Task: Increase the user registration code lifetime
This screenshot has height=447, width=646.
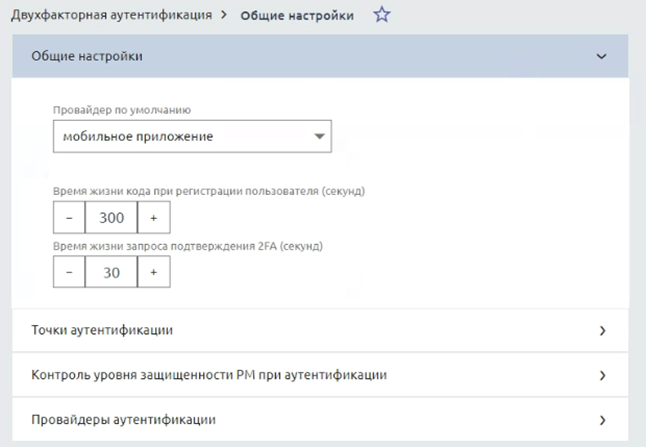Action: tap(154, 218)
